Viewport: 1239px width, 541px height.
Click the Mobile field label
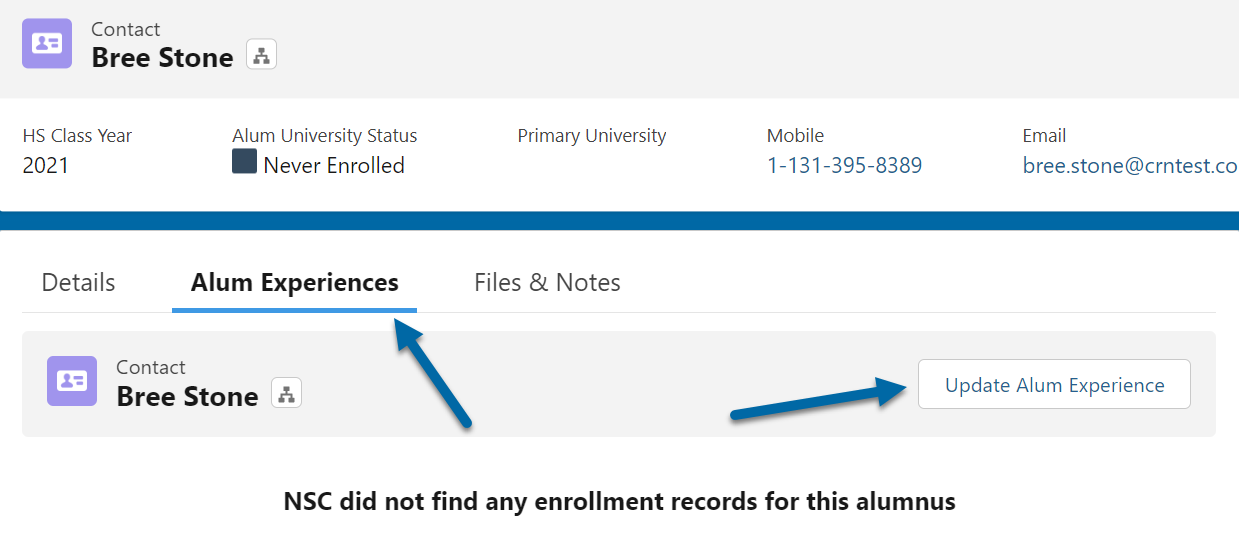796,136
